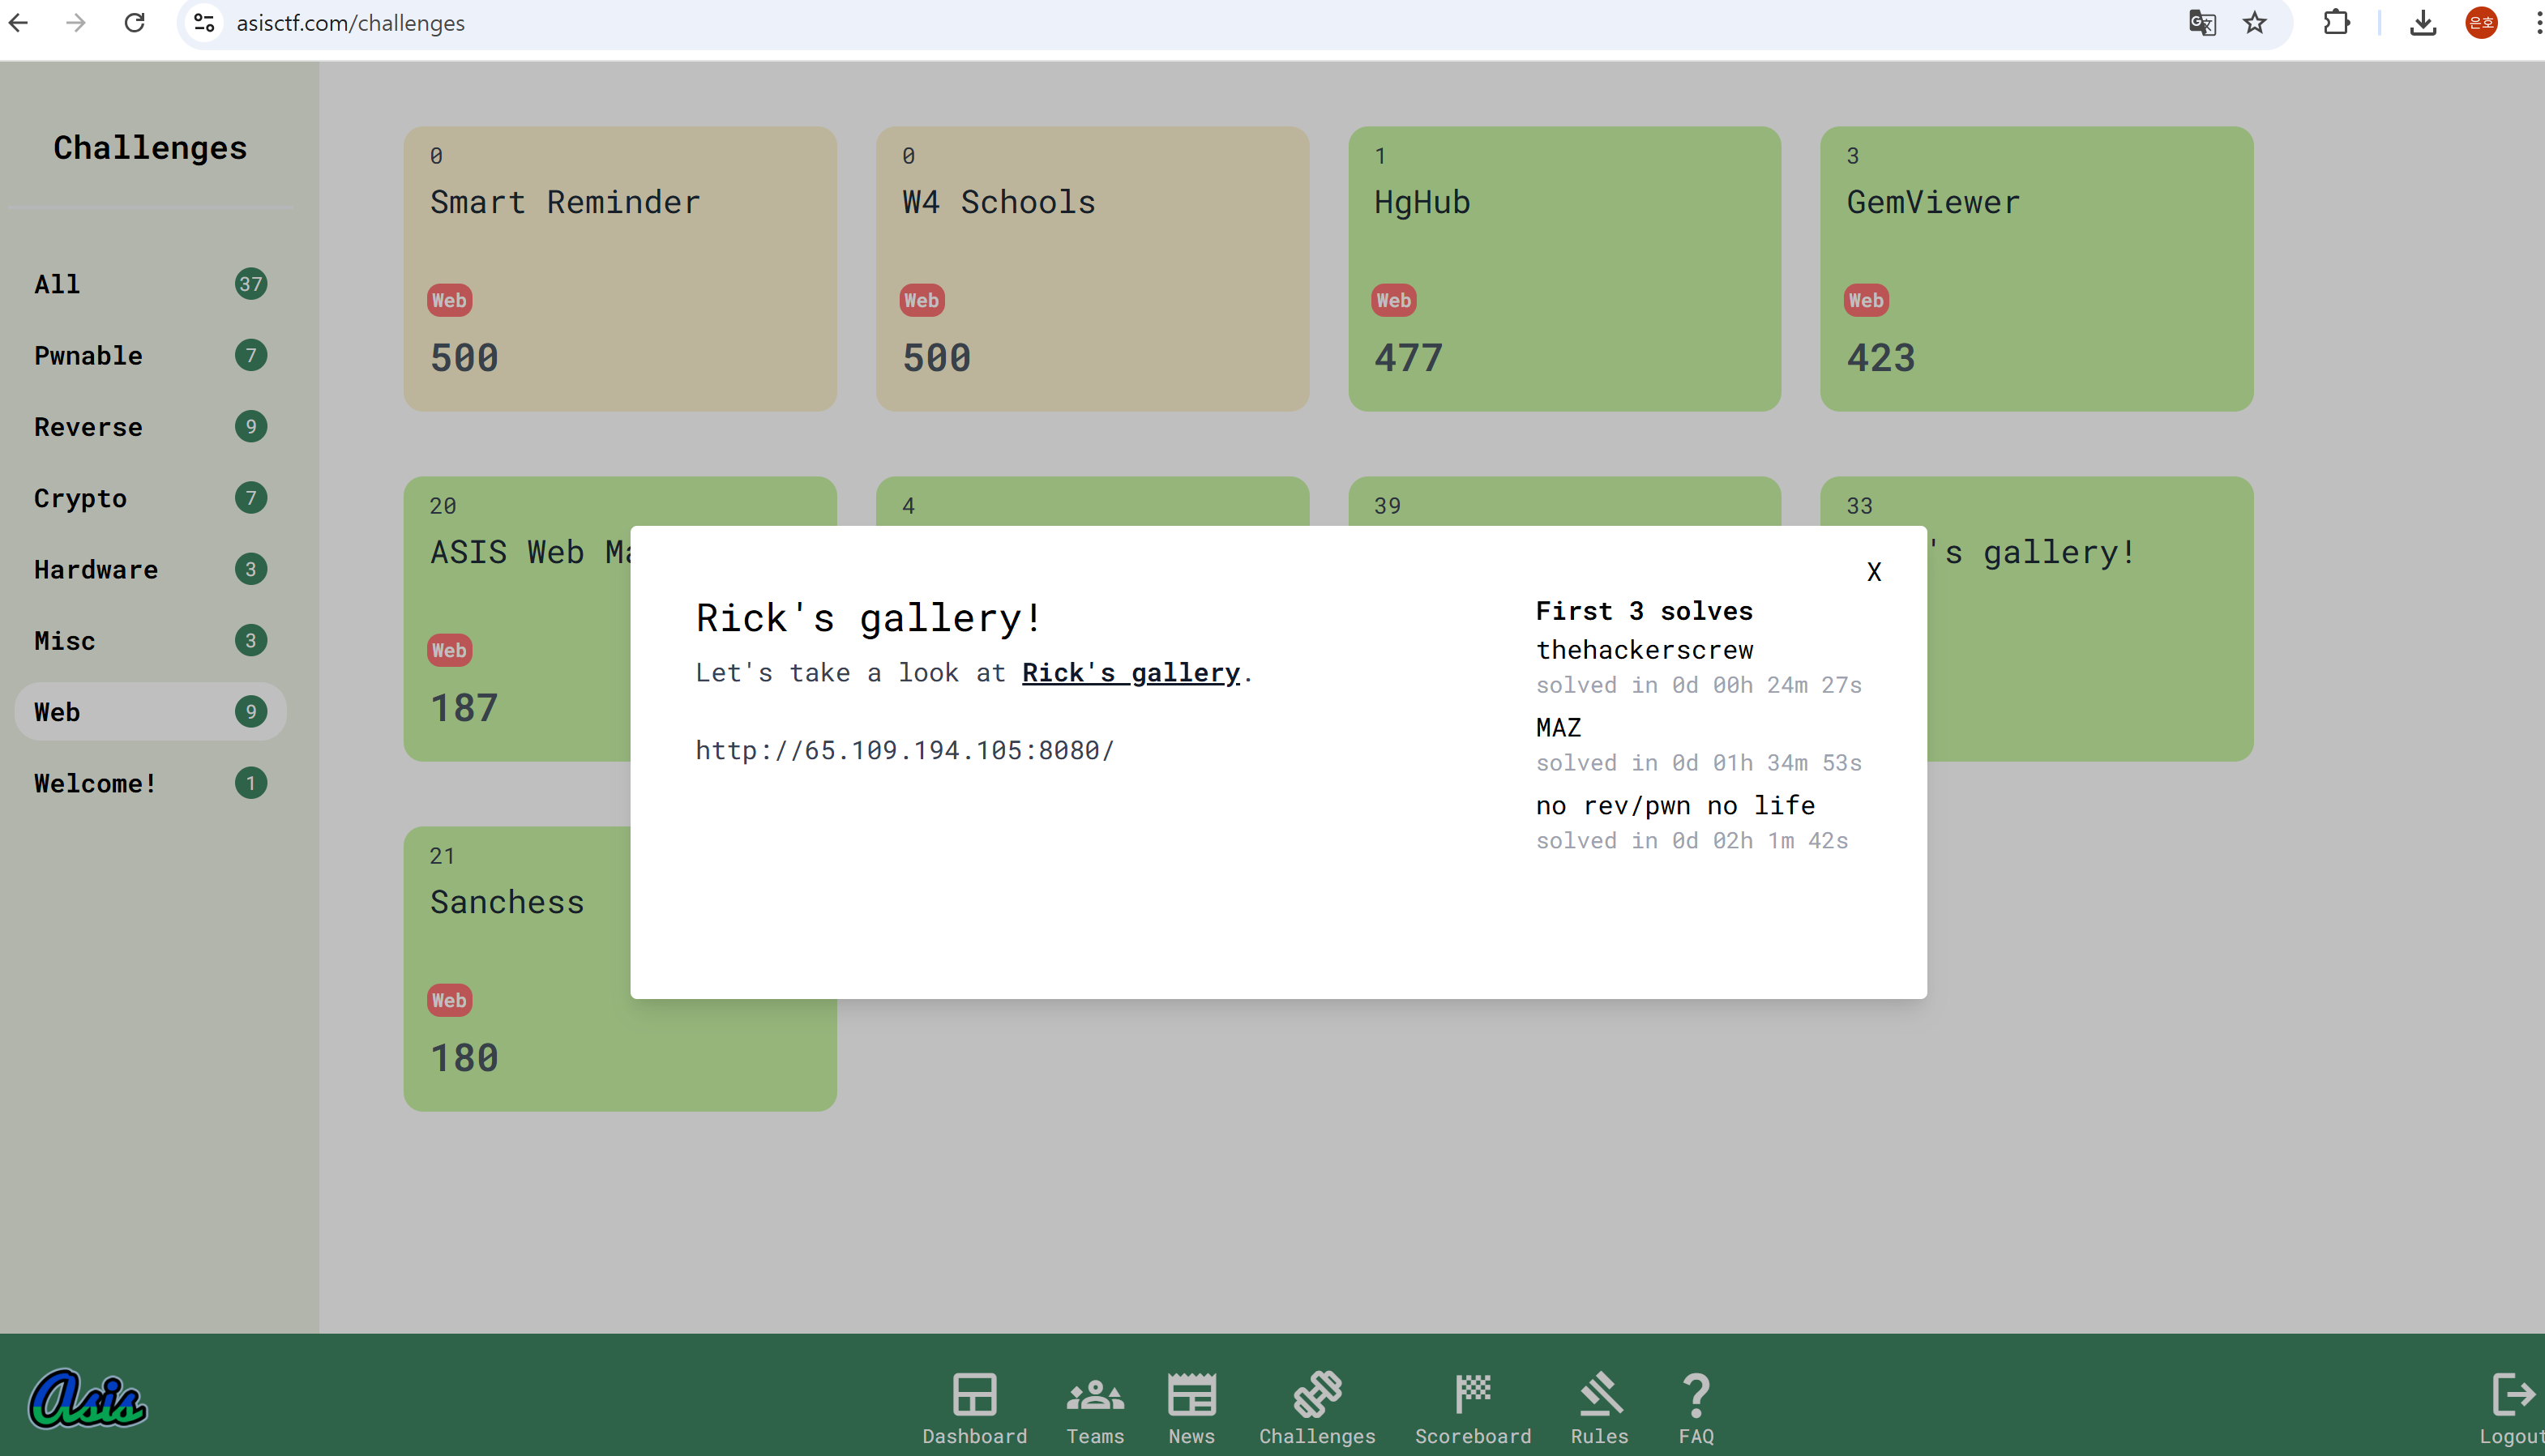Image resolution: width=2545 pixels, height=1456 pixels.
Task: Open the GemViewer challenge card
Action: [2036, 268]
